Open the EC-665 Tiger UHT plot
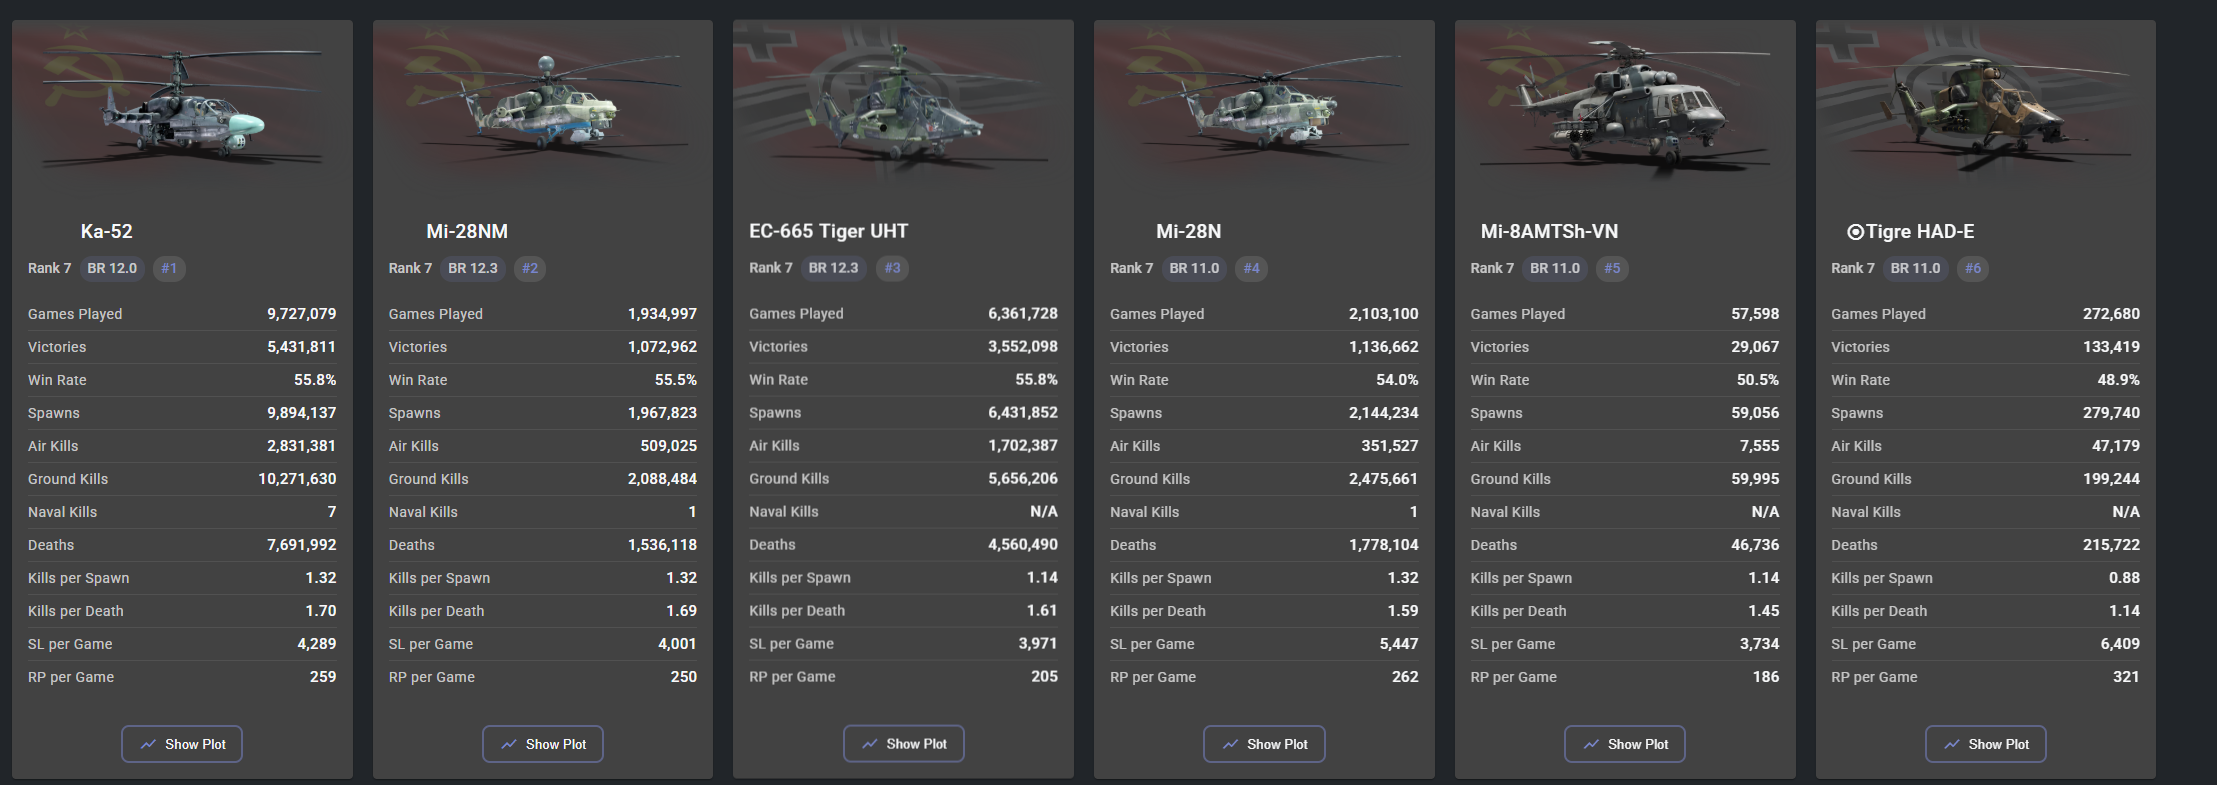This screenshot has width=2217, height=785. pos(903,744)
